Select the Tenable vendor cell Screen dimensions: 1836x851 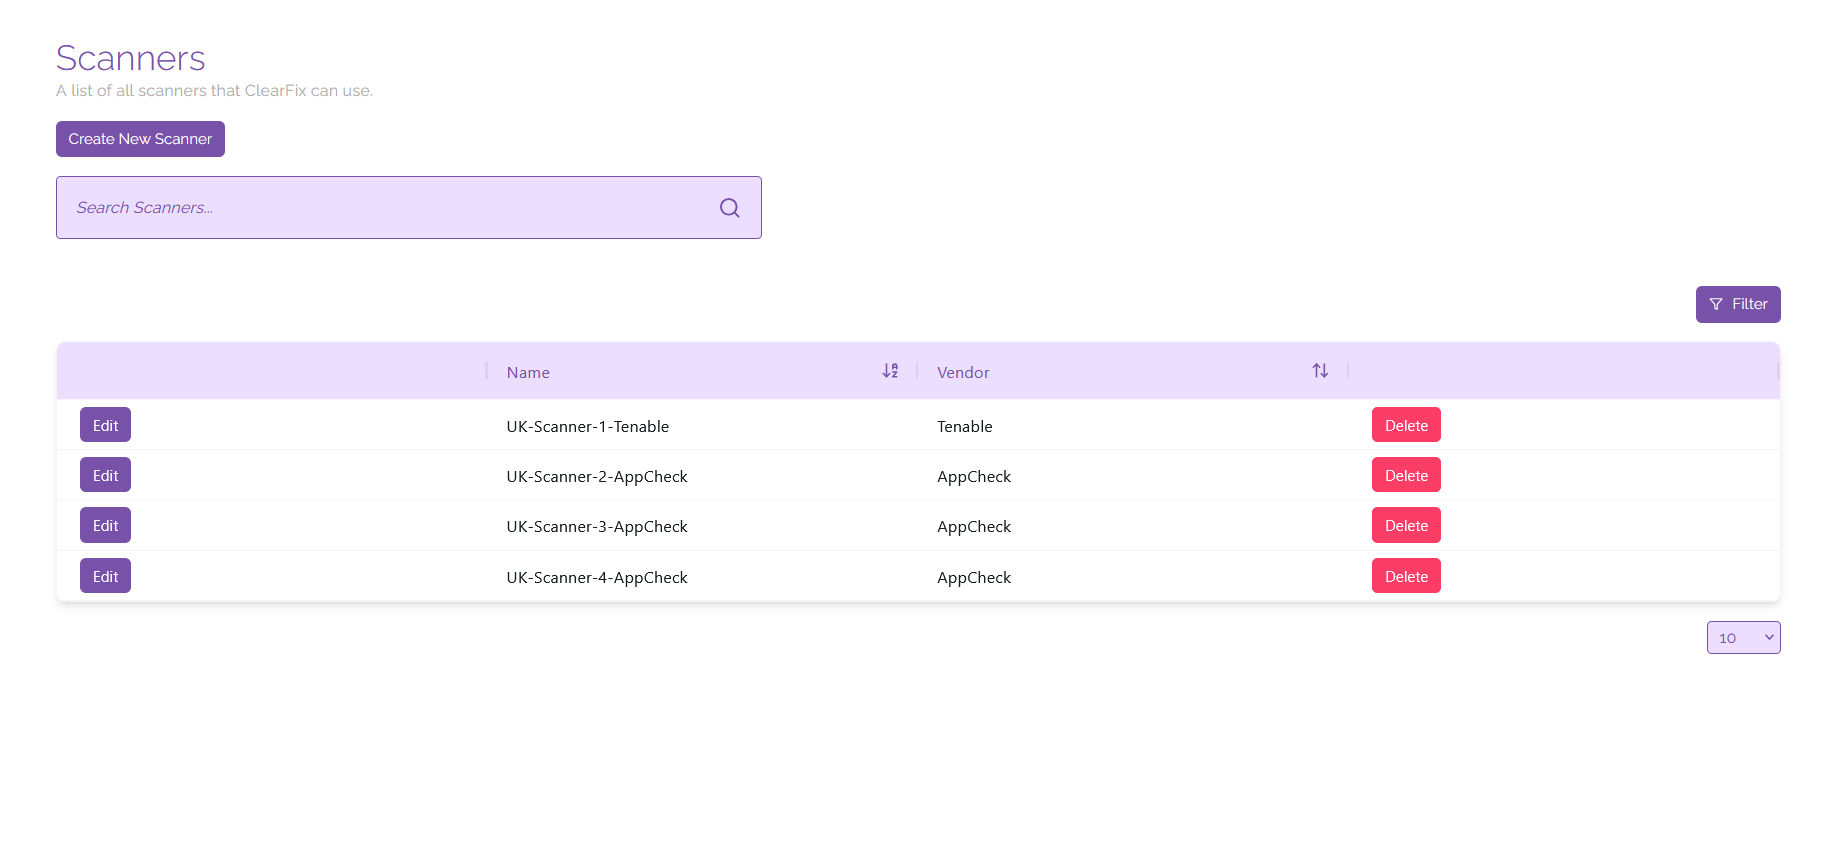[964, 426]
